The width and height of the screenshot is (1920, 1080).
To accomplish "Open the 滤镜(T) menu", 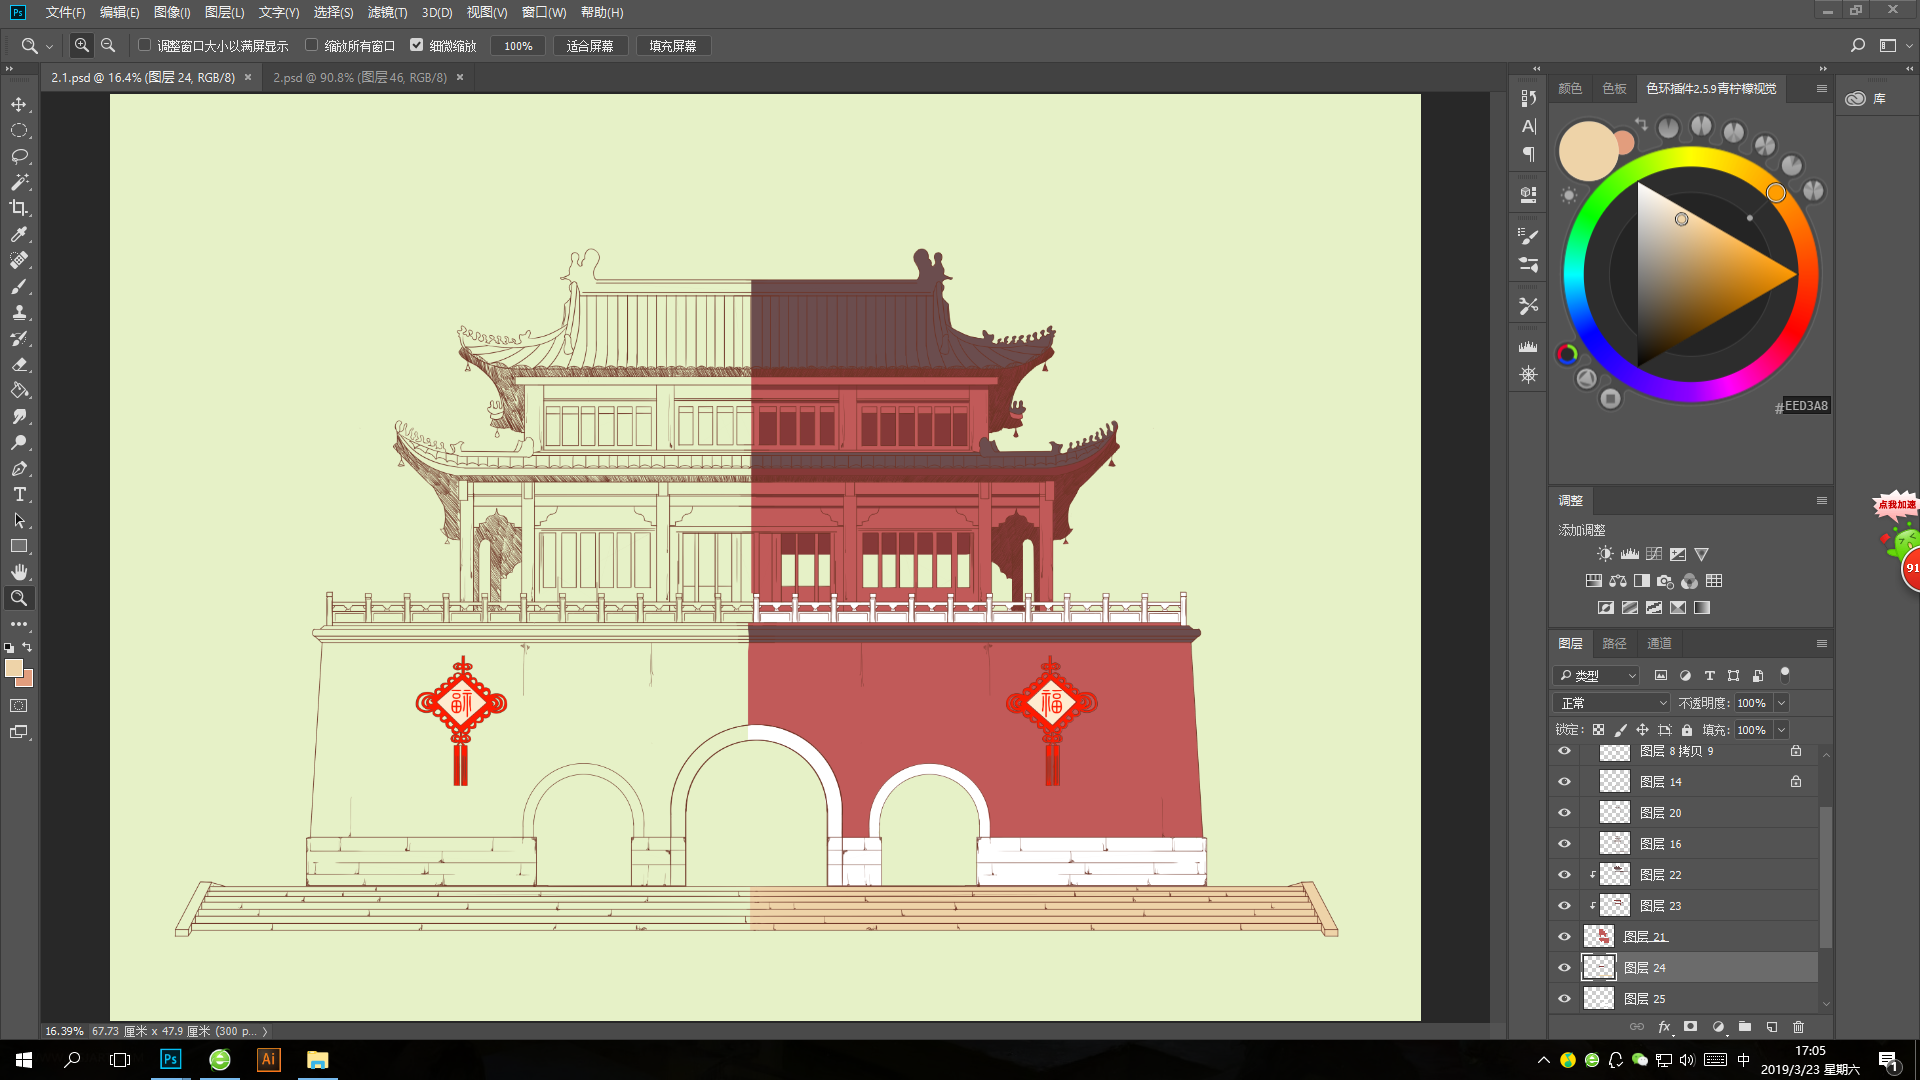I will click(x=387, y=12).
